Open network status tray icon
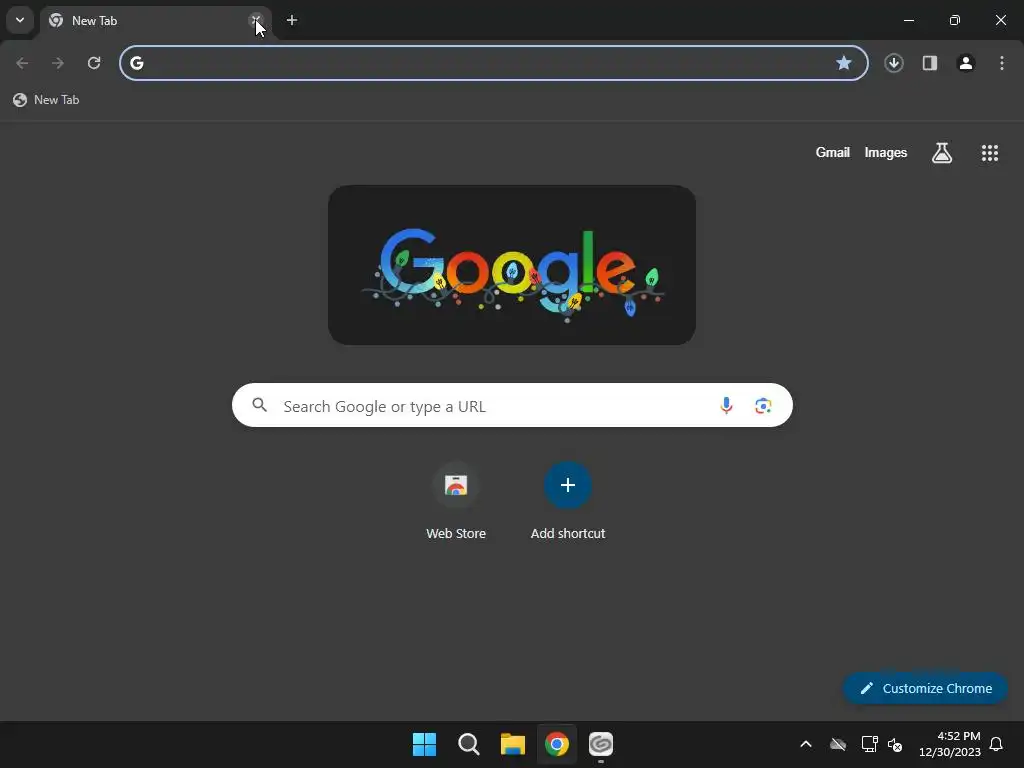Screen dimensions: 1024x768 (x=869, y=744)
